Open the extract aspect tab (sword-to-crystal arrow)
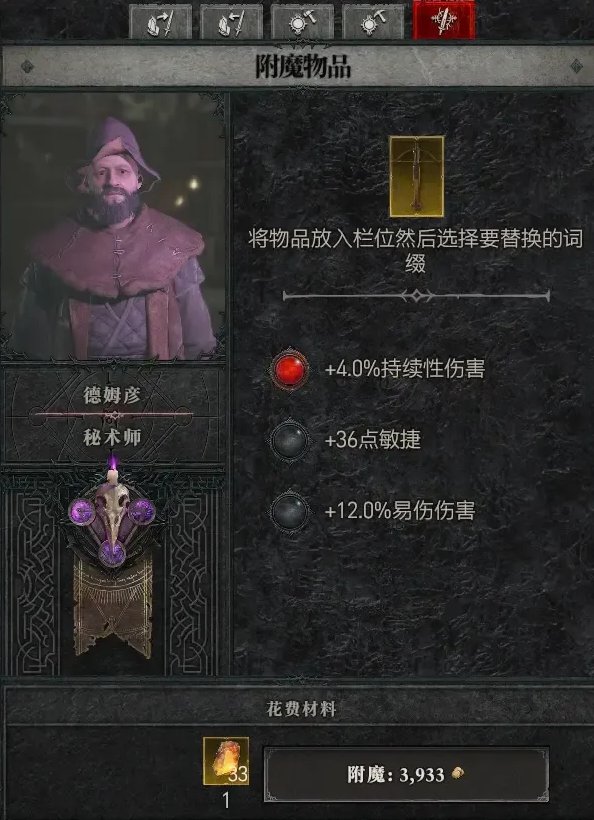 pyautogui.click(x=231, y=22)
